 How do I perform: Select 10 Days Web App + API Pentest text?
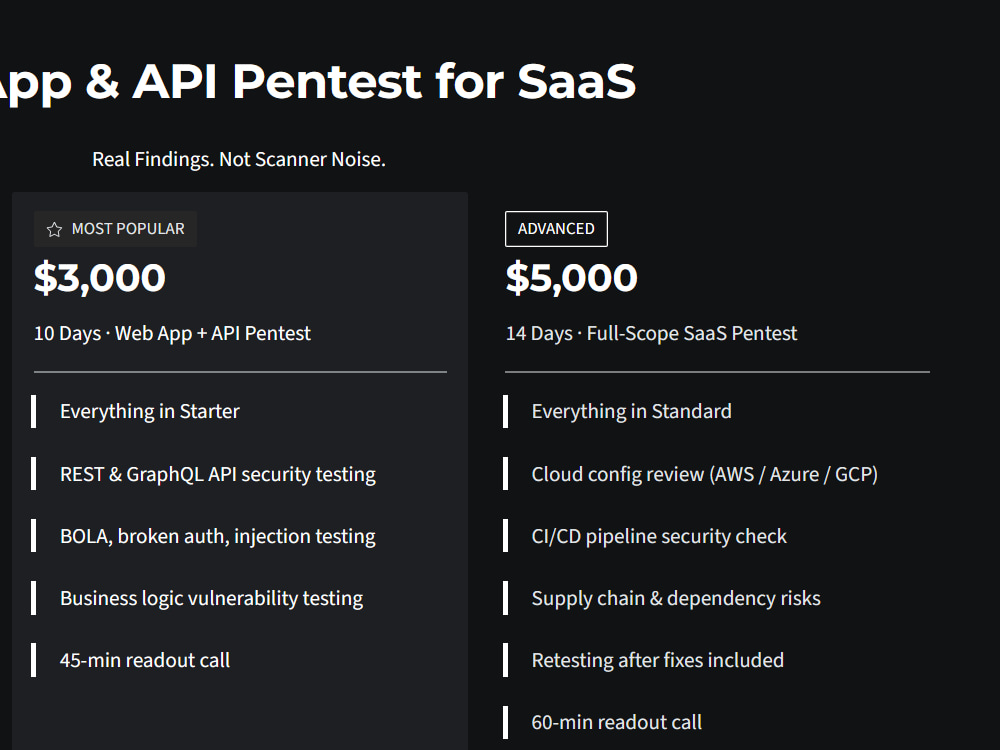tap(172, 333)
